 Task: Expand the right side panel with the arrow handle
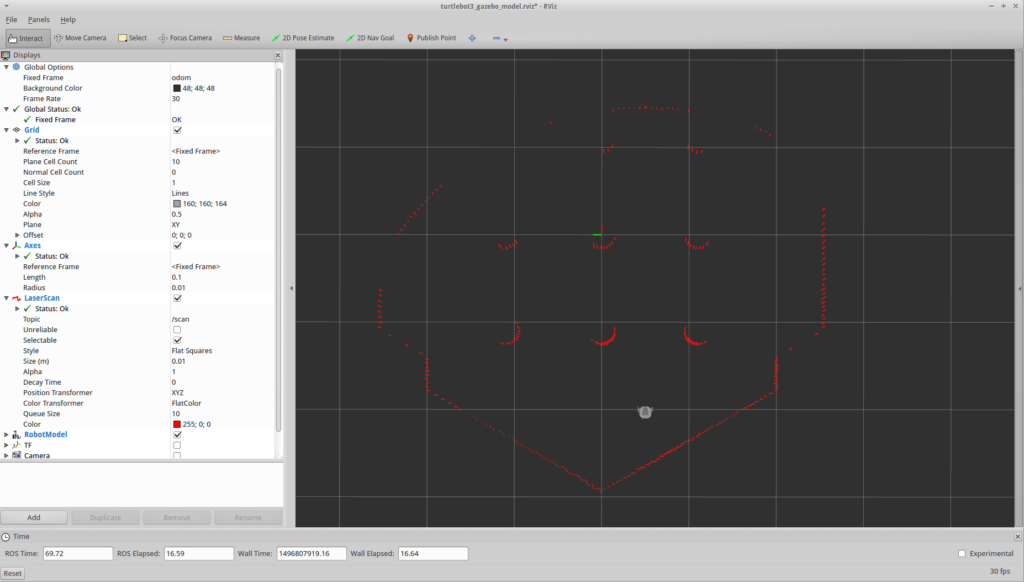coord(1019,288)
